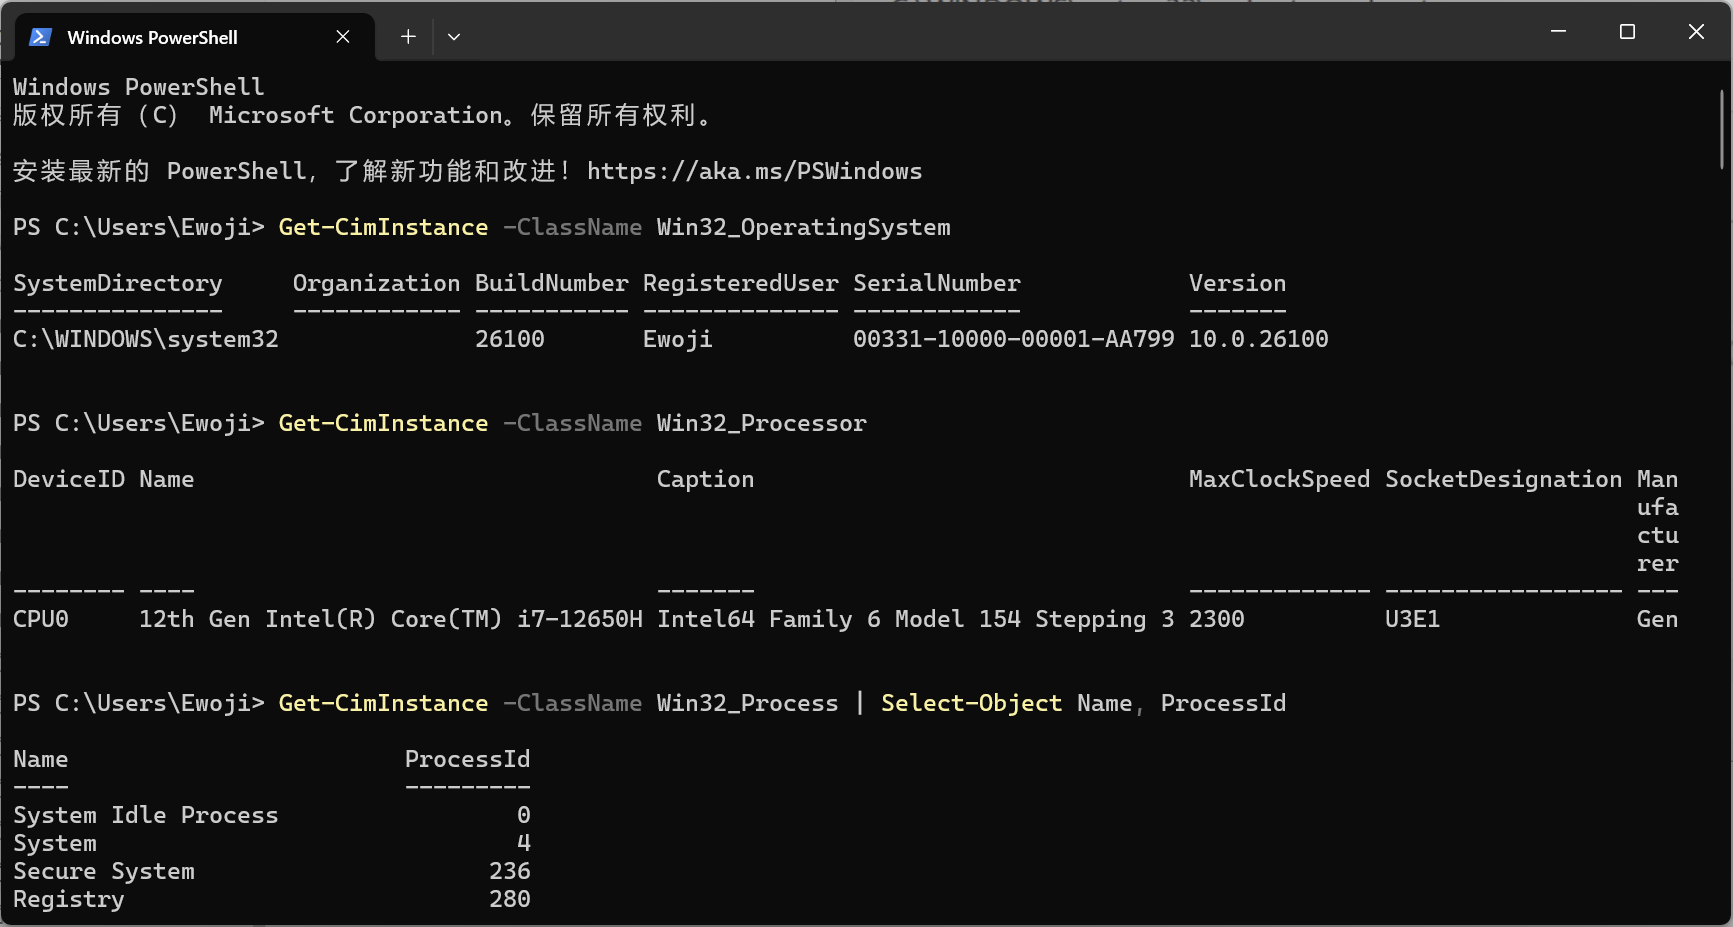Click the Win32_Processor command text
The image size is (1733, 927).
coord(761,423)
